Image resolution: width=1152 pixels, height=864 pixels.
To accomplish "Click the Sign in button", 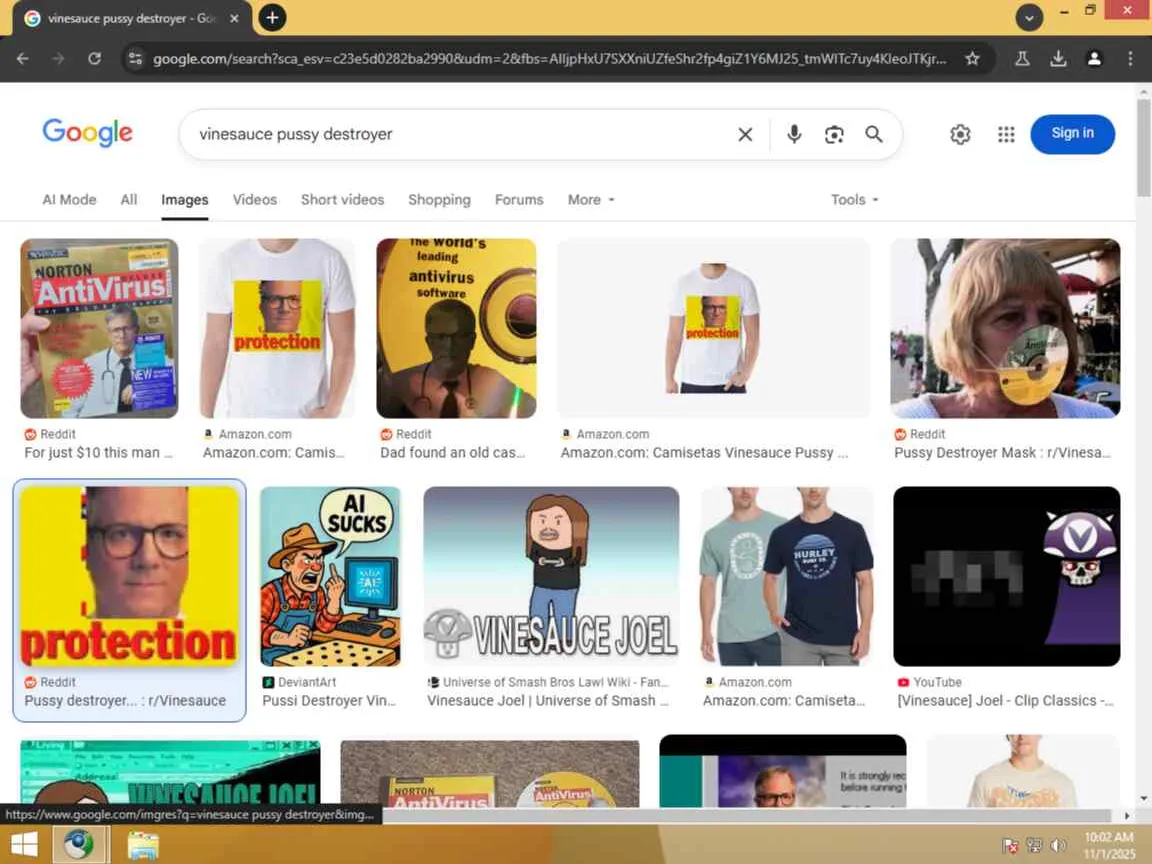I will coord(1072,134).
